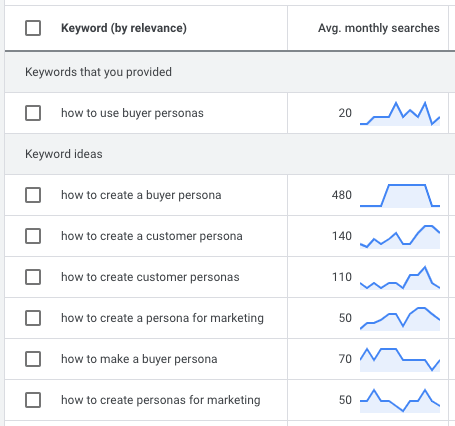Show sparkline for 'how to create a persona for marketing'
Viewport: 455px width, 426px height.
point(400,319)
